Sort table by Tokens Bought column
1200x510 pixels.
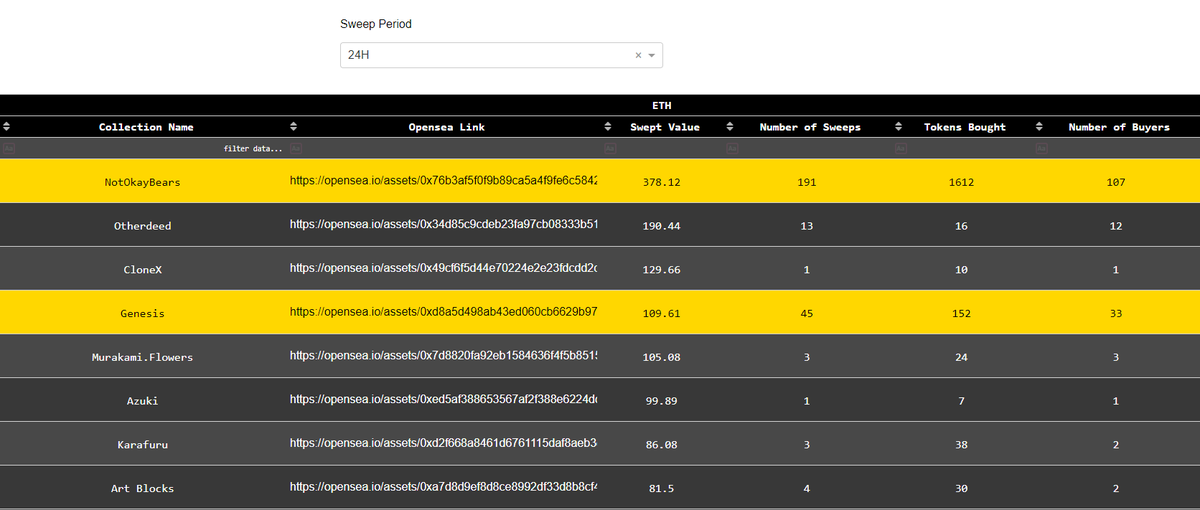(x=898, y=127)
